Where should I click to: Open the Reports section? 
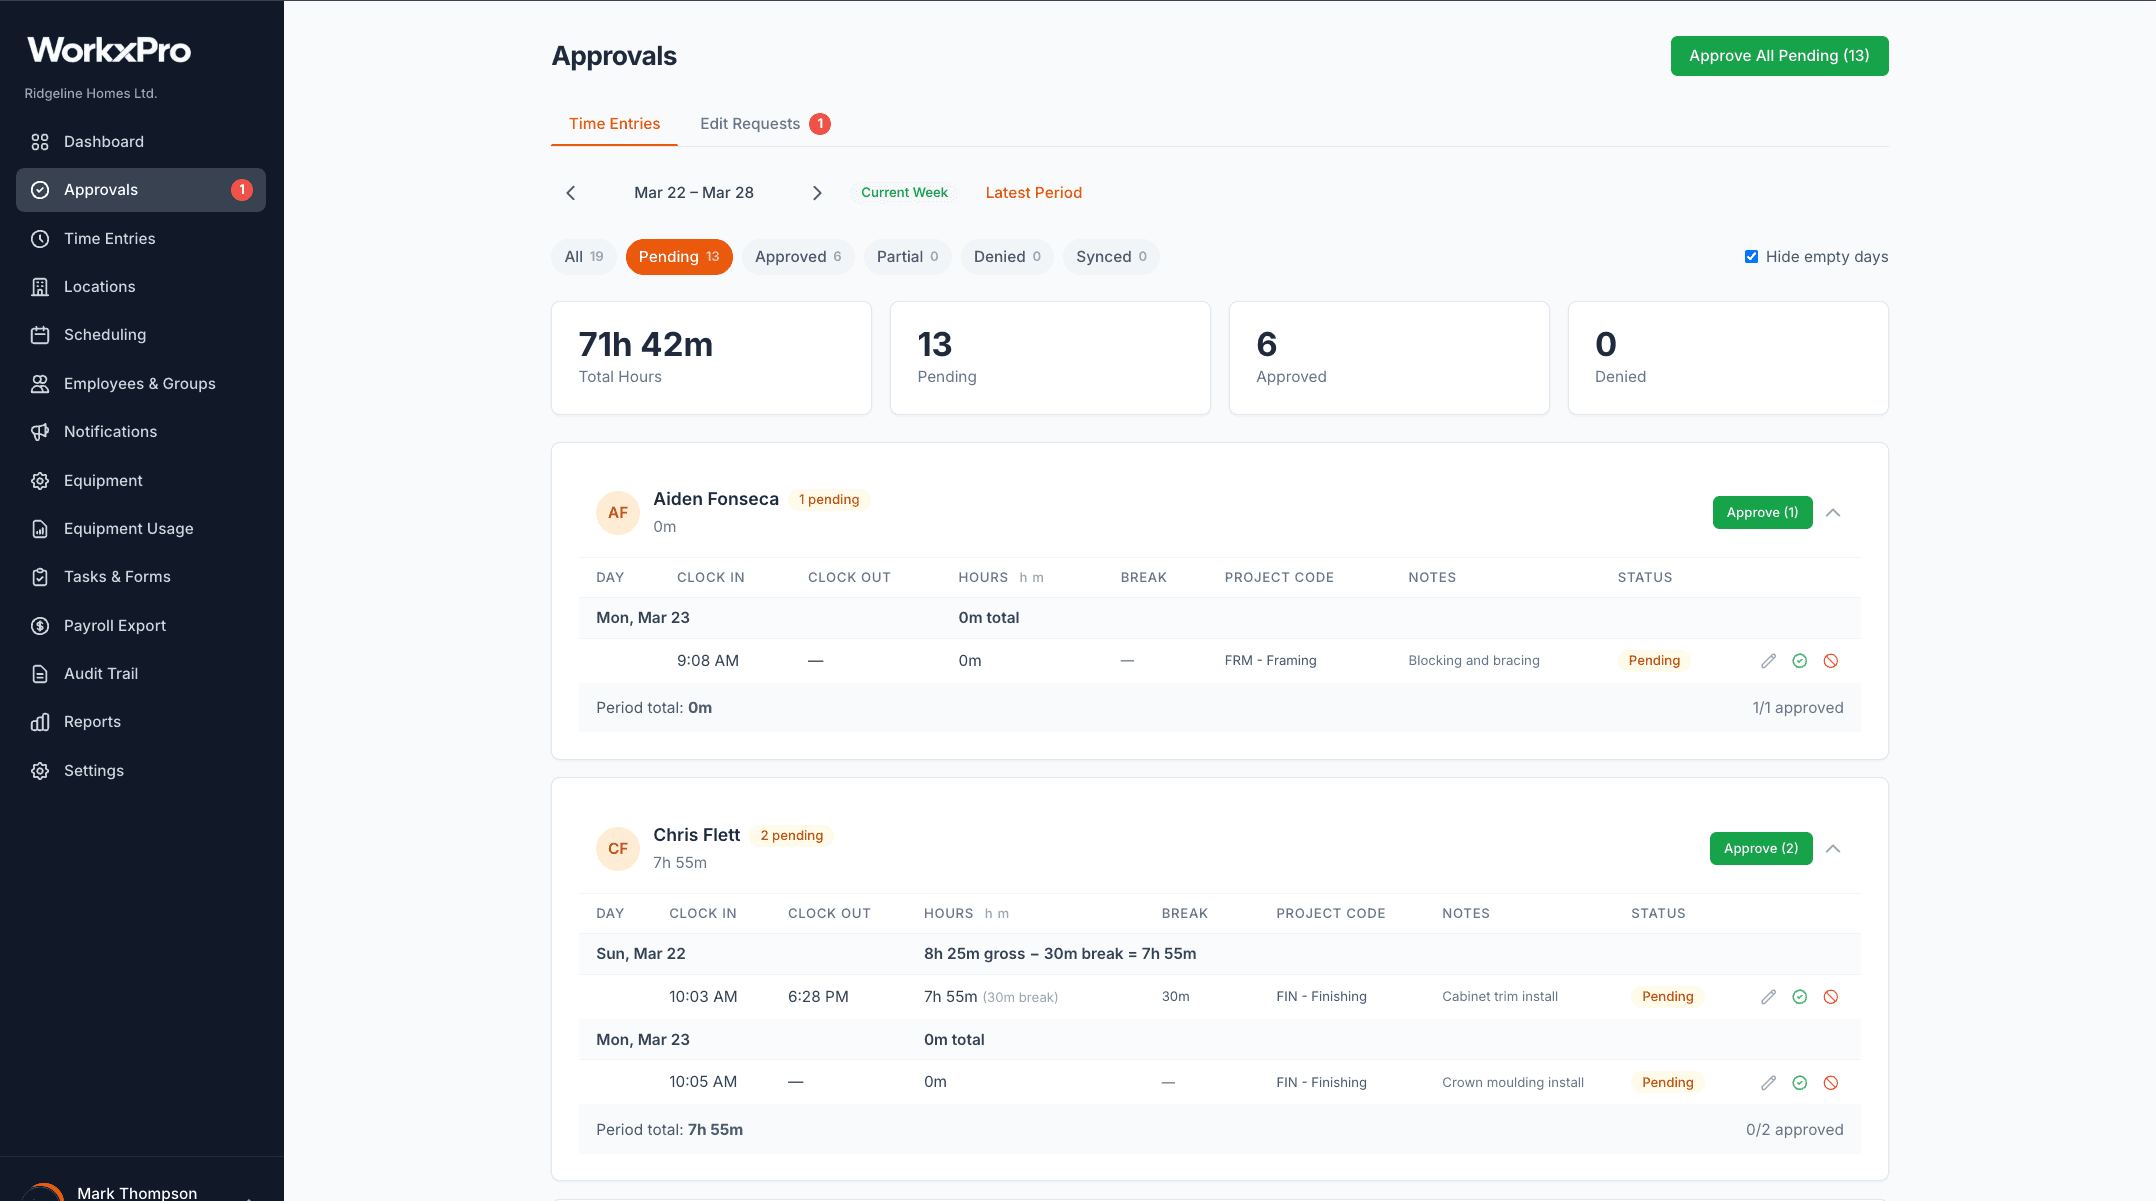pos(92,721)
